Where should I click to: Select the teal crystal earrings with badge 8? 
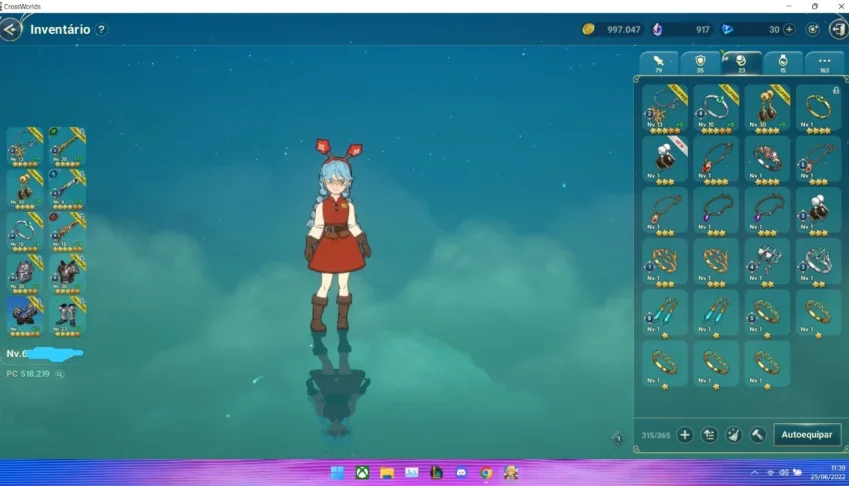click(665, 314)
